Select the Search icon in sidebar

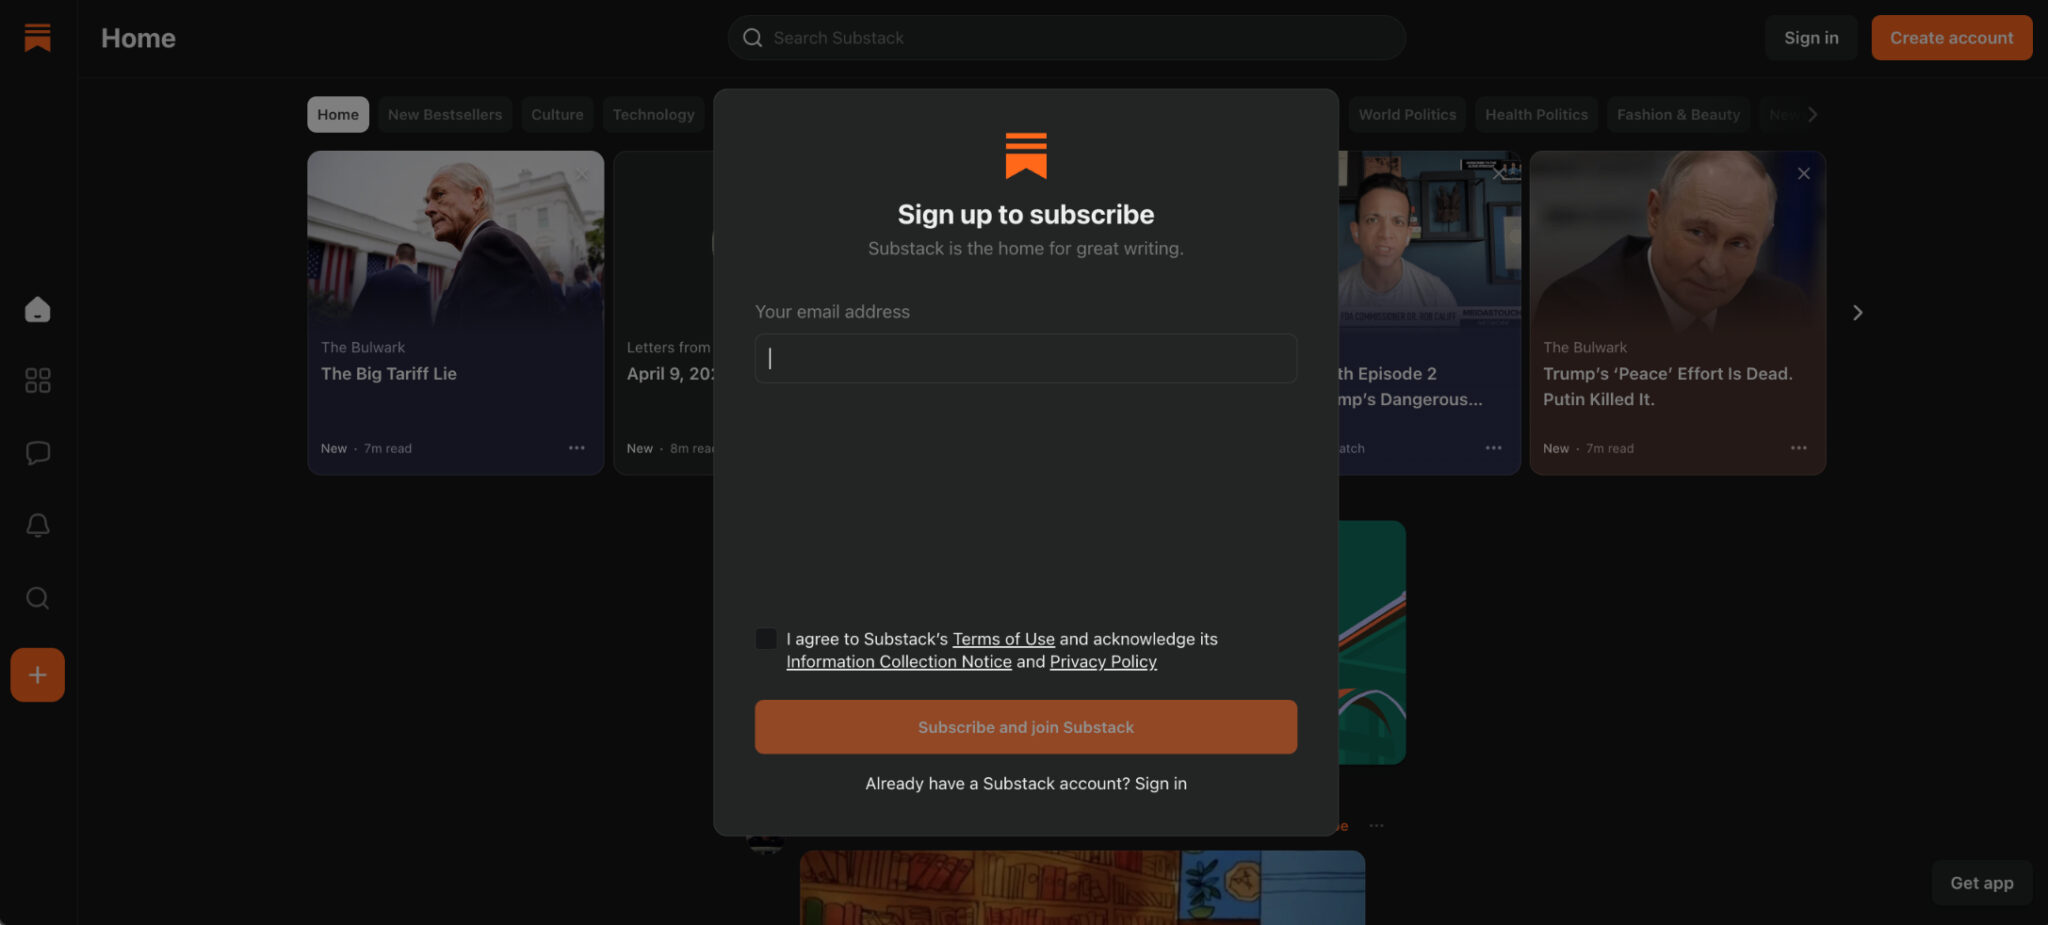click(x=37, y=598)
